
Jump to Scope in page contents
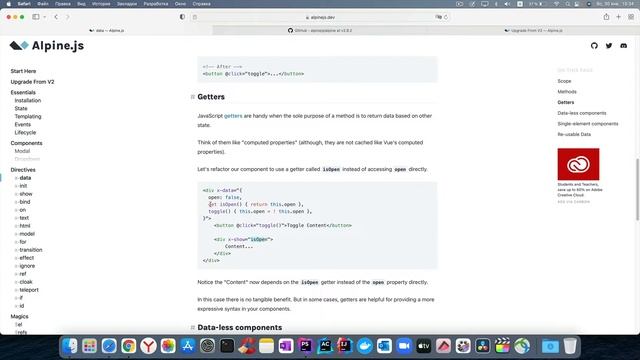564,81
